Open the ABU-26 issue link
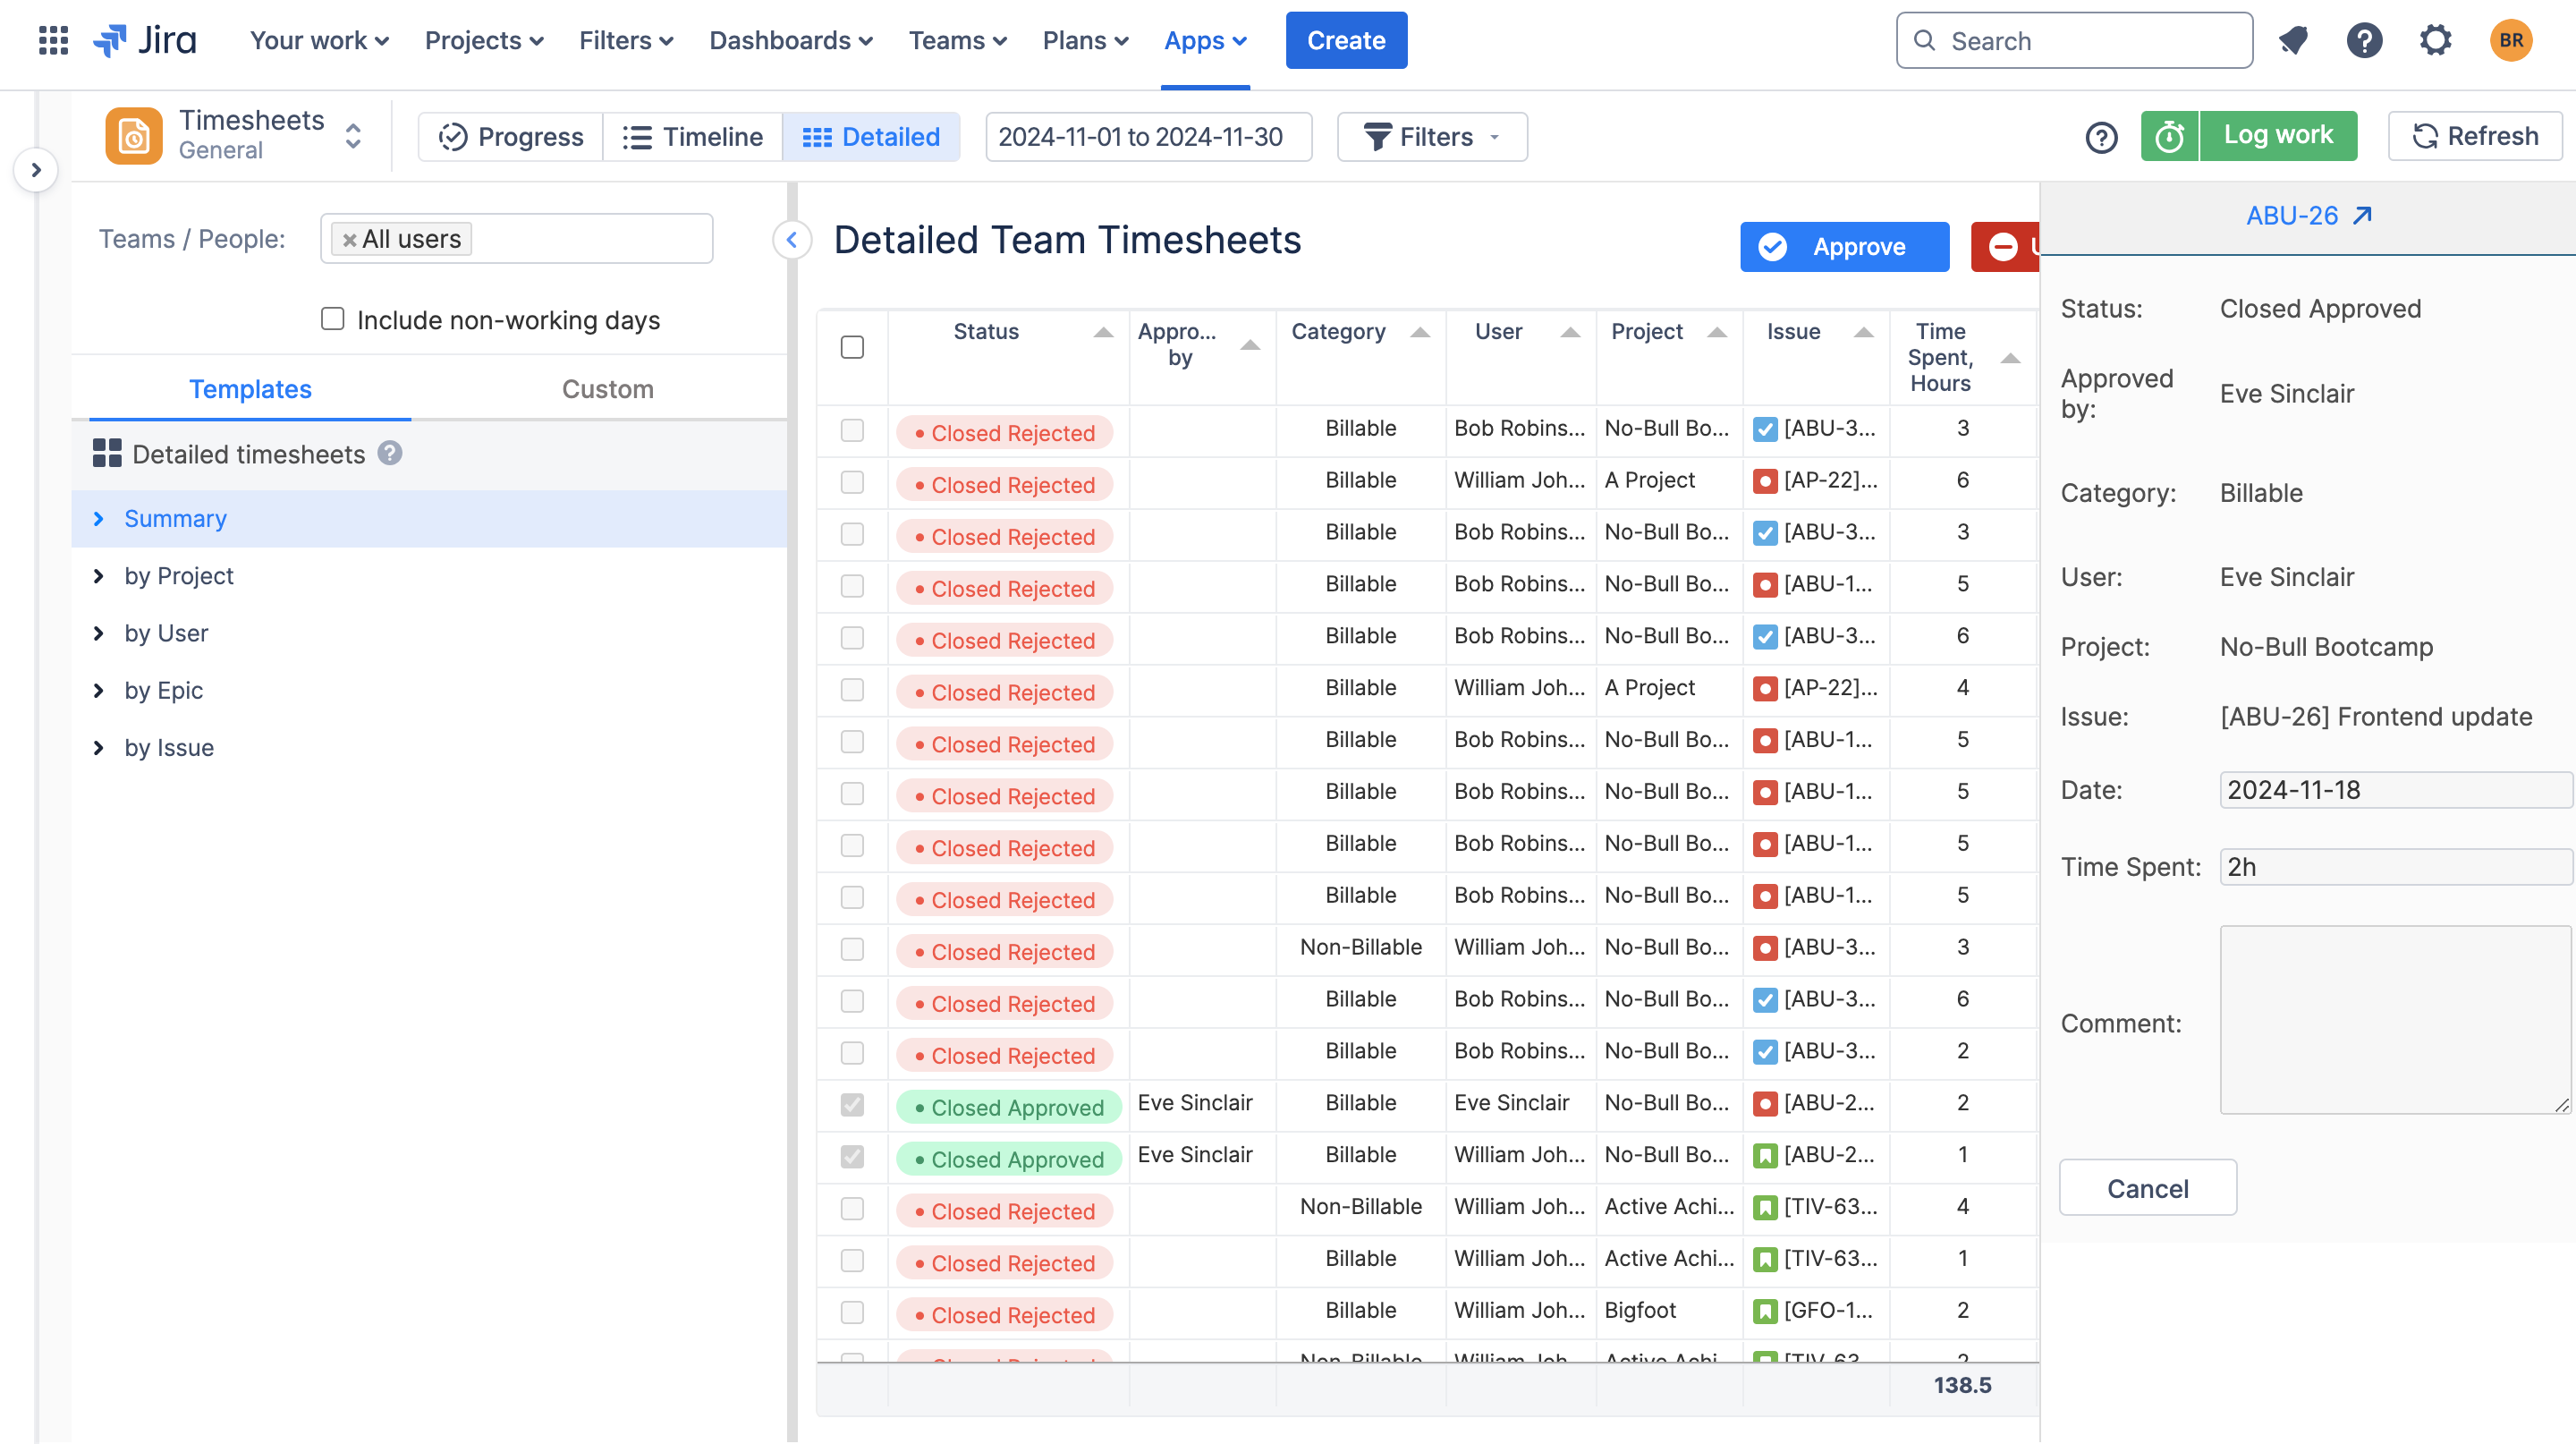This screenshot has height=1444, width=2576. [2309, 215]
